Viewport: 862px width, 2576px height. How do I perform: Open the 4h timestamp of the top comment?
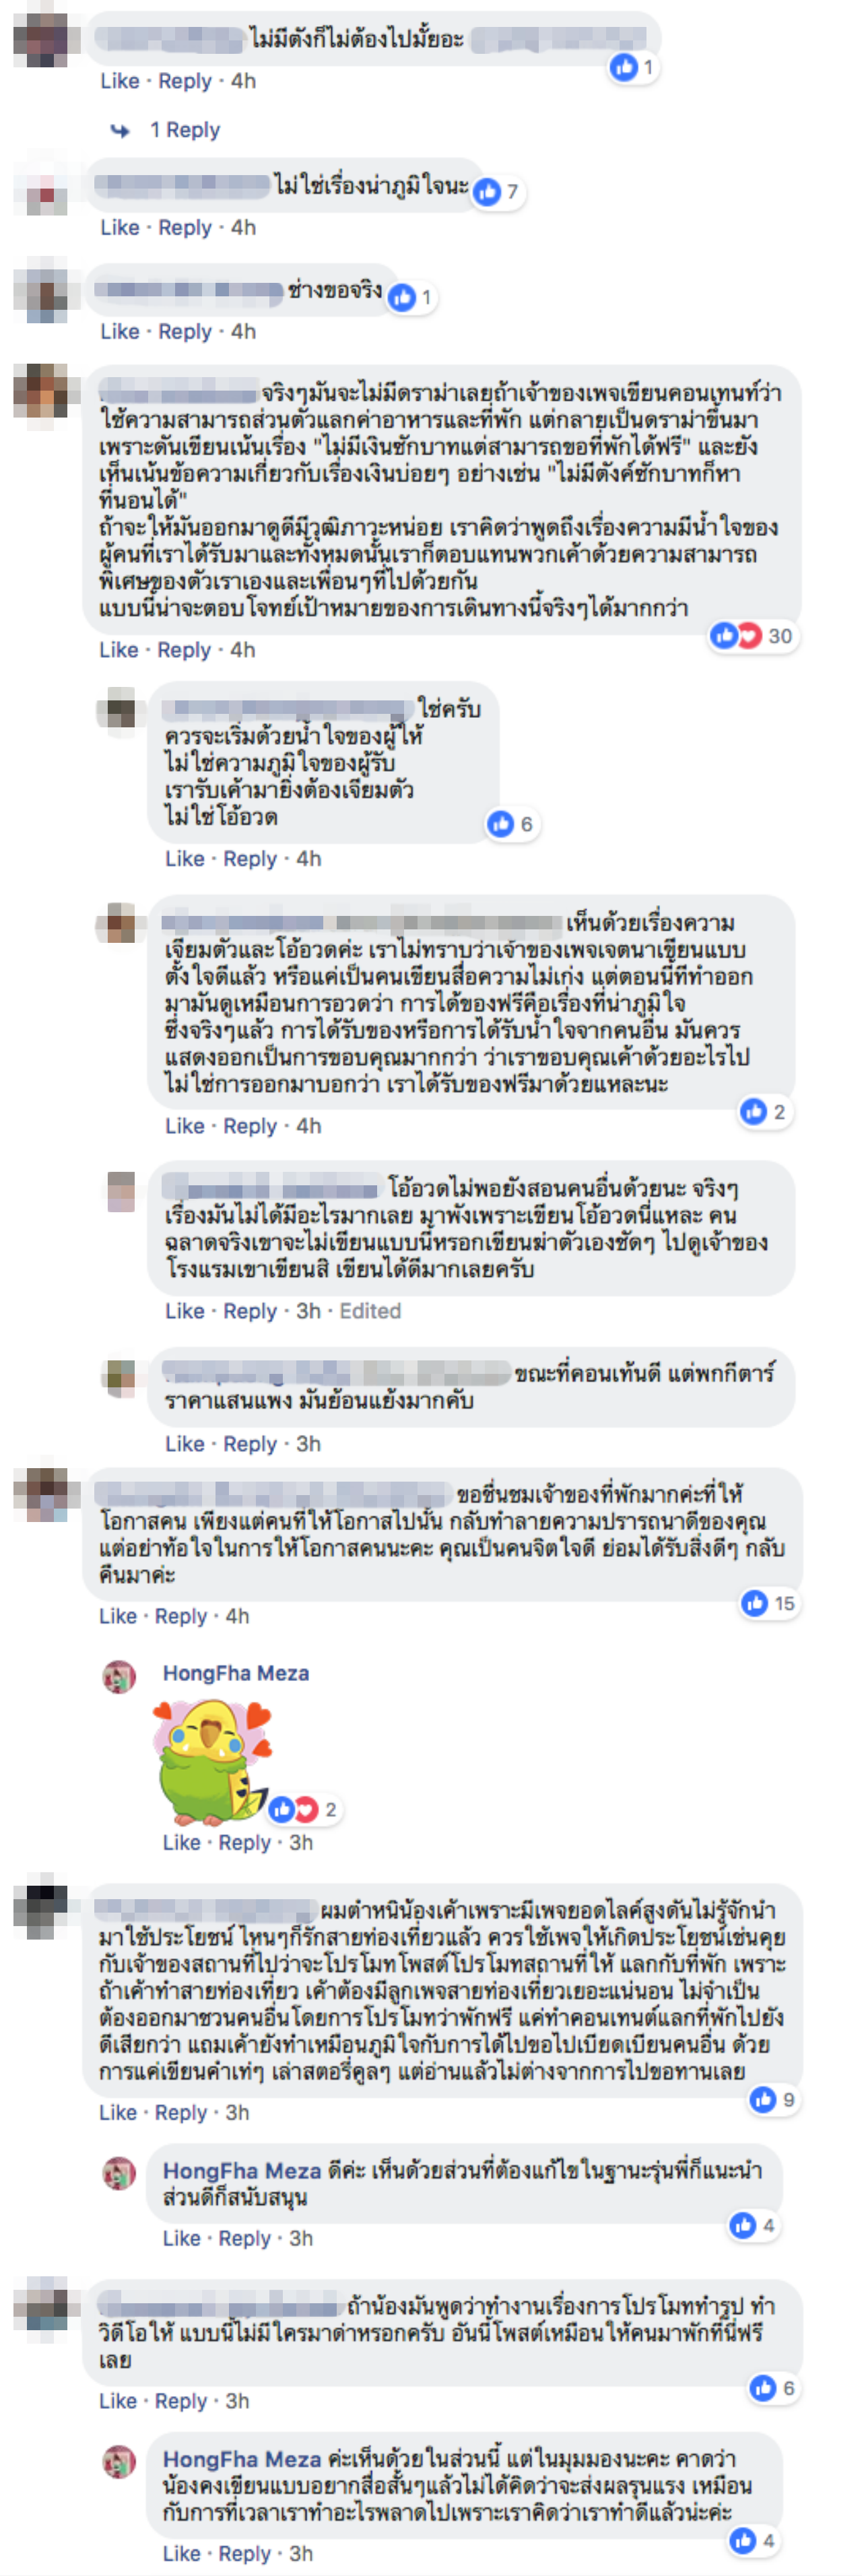(x=244, y=81)
